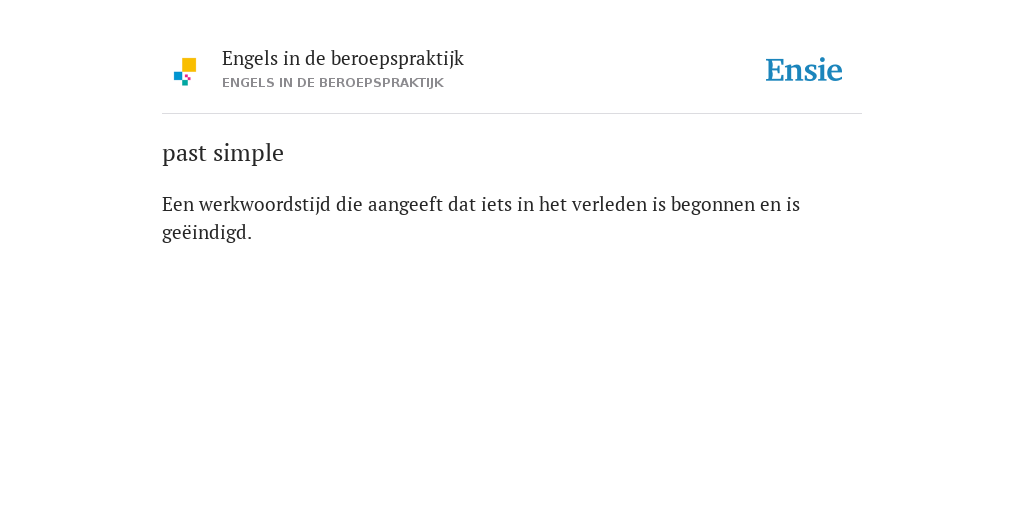1024x512 pixels.
Task: Click the word 'past' in the heading
Action: click(184, 154)
